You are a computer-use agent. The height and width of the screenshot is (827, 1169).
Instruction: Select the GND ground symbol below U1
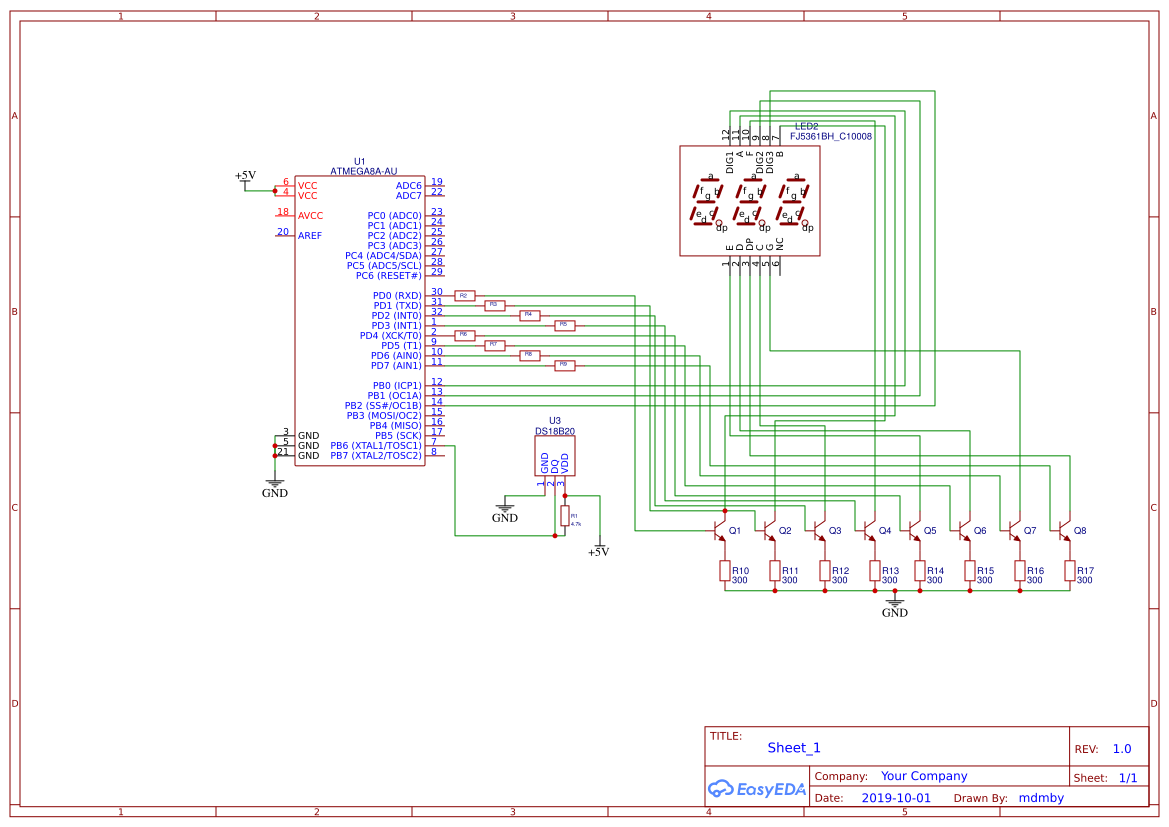(275, 482)
